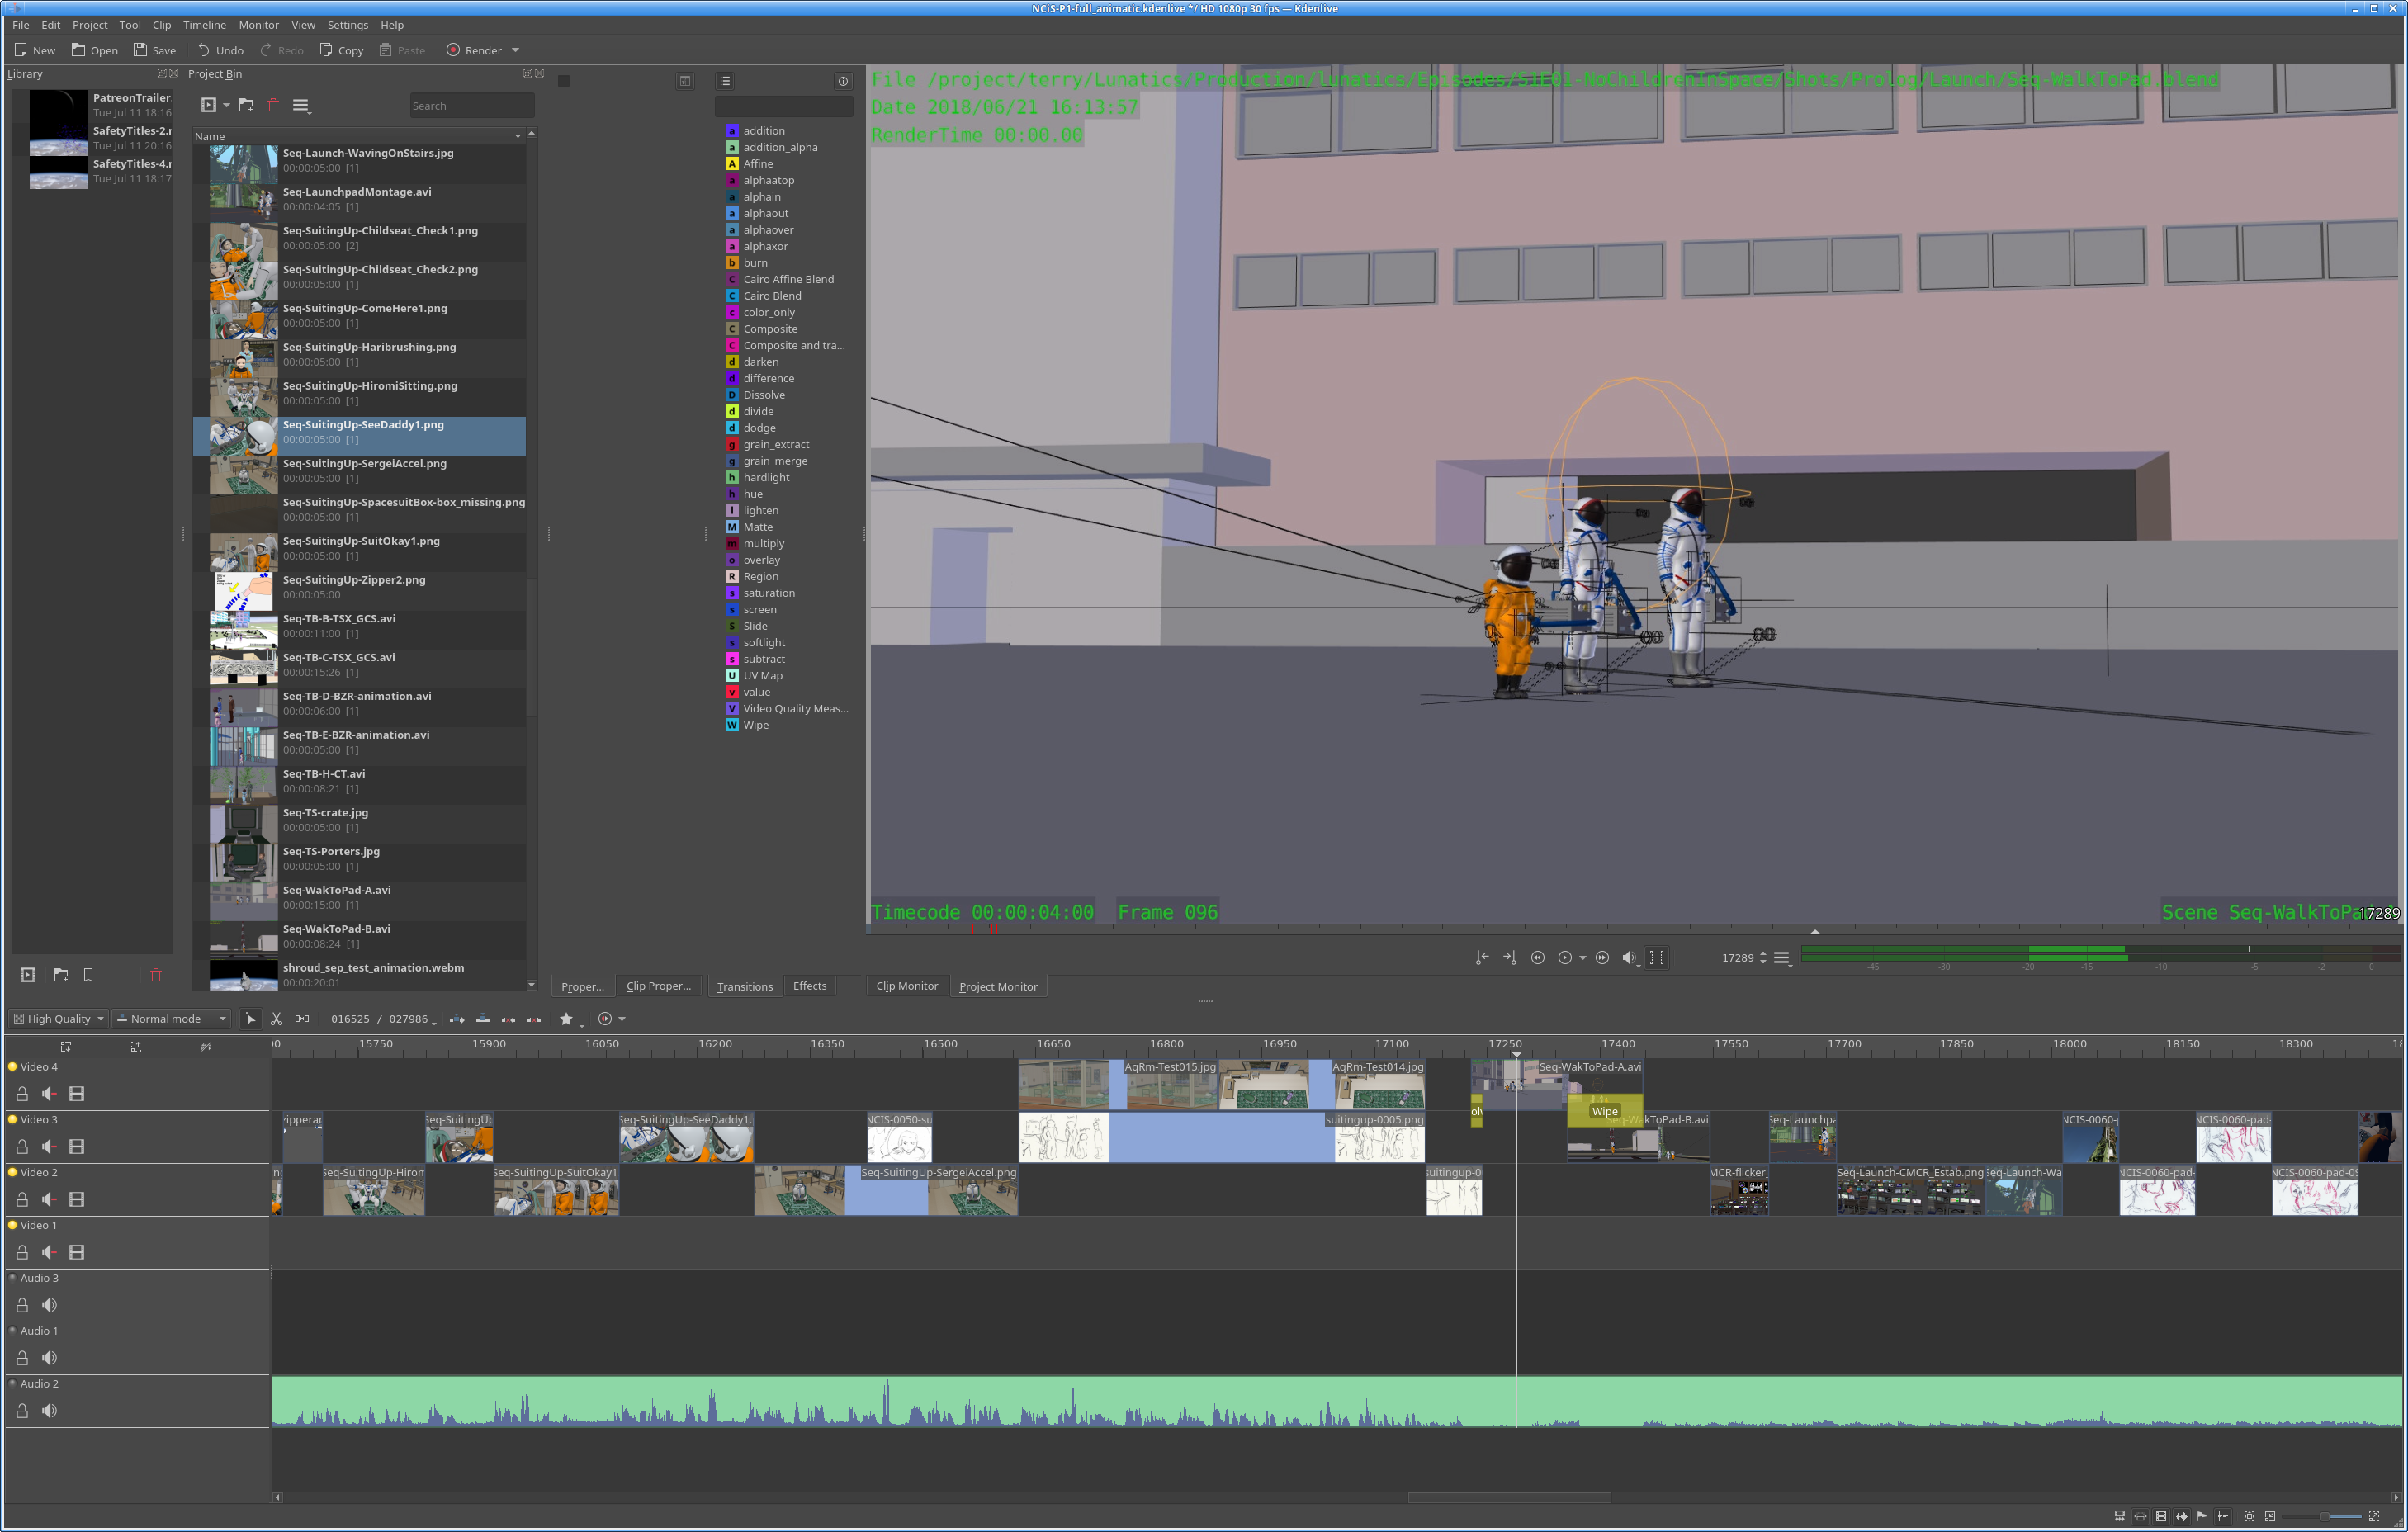
Task: Open the High Quality preview dropdown
Action: tap(60, 1019)
